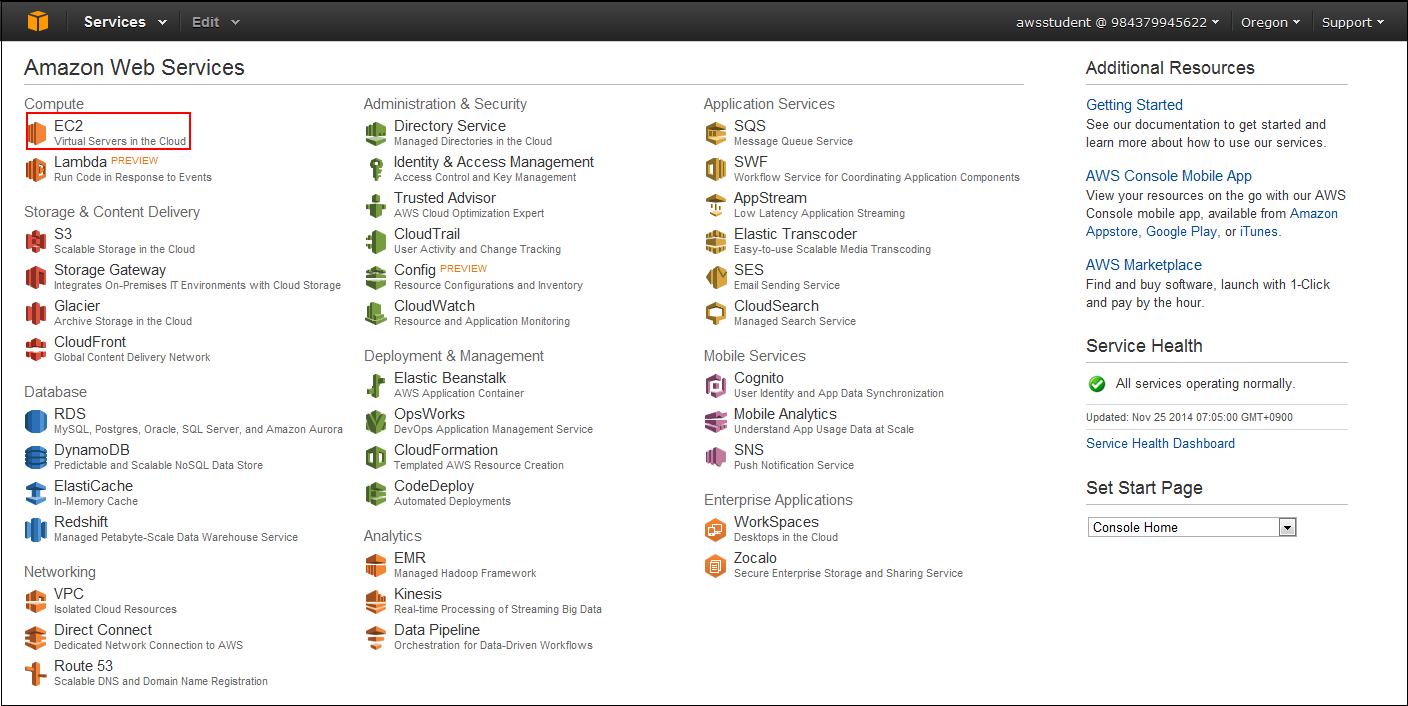Click the Identity & Access Management key icon
Image resolution: width=1408 pixels, height=706 pixels.
pos(376,169)
